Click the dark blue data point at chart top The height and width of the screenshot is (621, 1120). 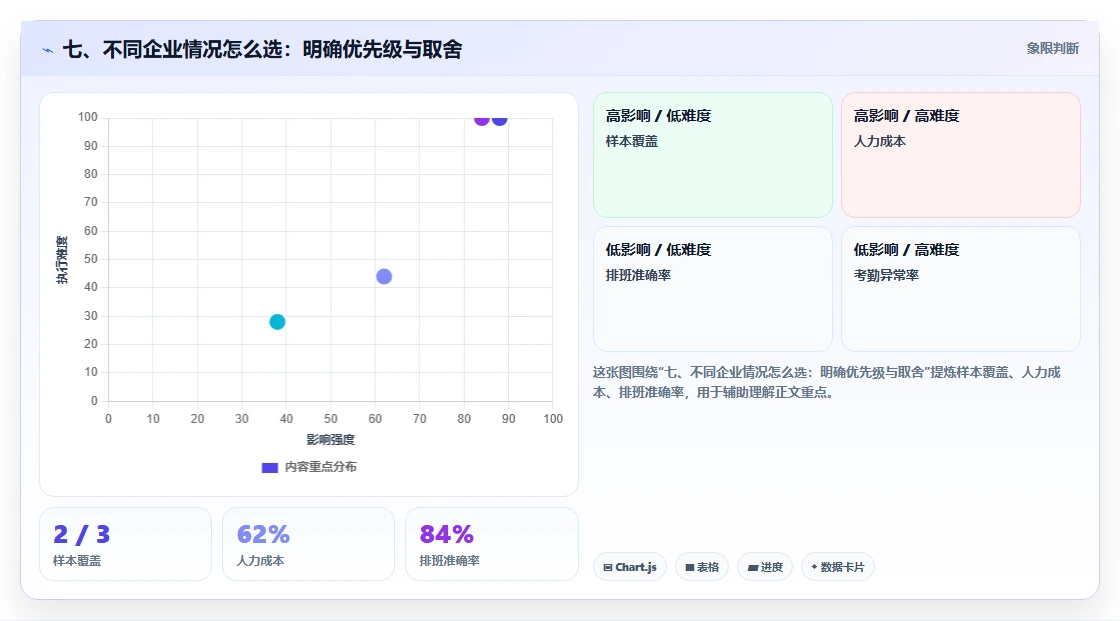tap(499, 119)
